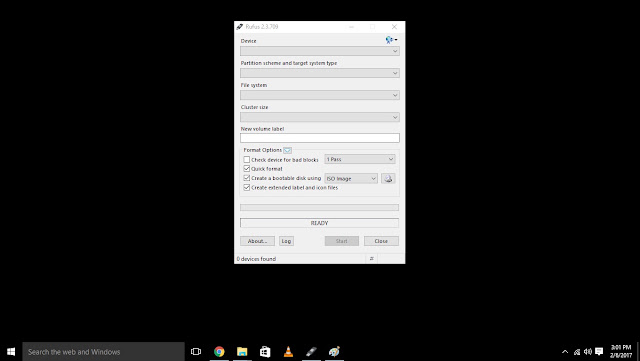Open the Paint taskbar icon
This screenshot has height=361, width=640.
coord(334,352)
